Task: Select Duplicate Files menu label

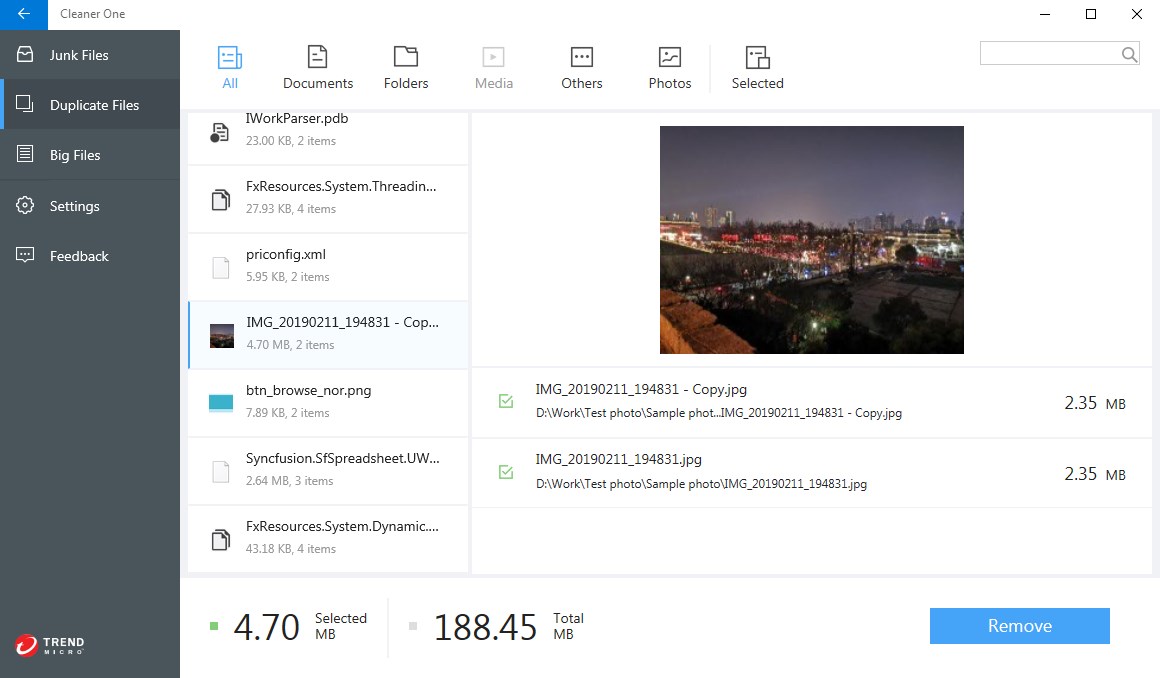Action: click(x=94, y=105)
